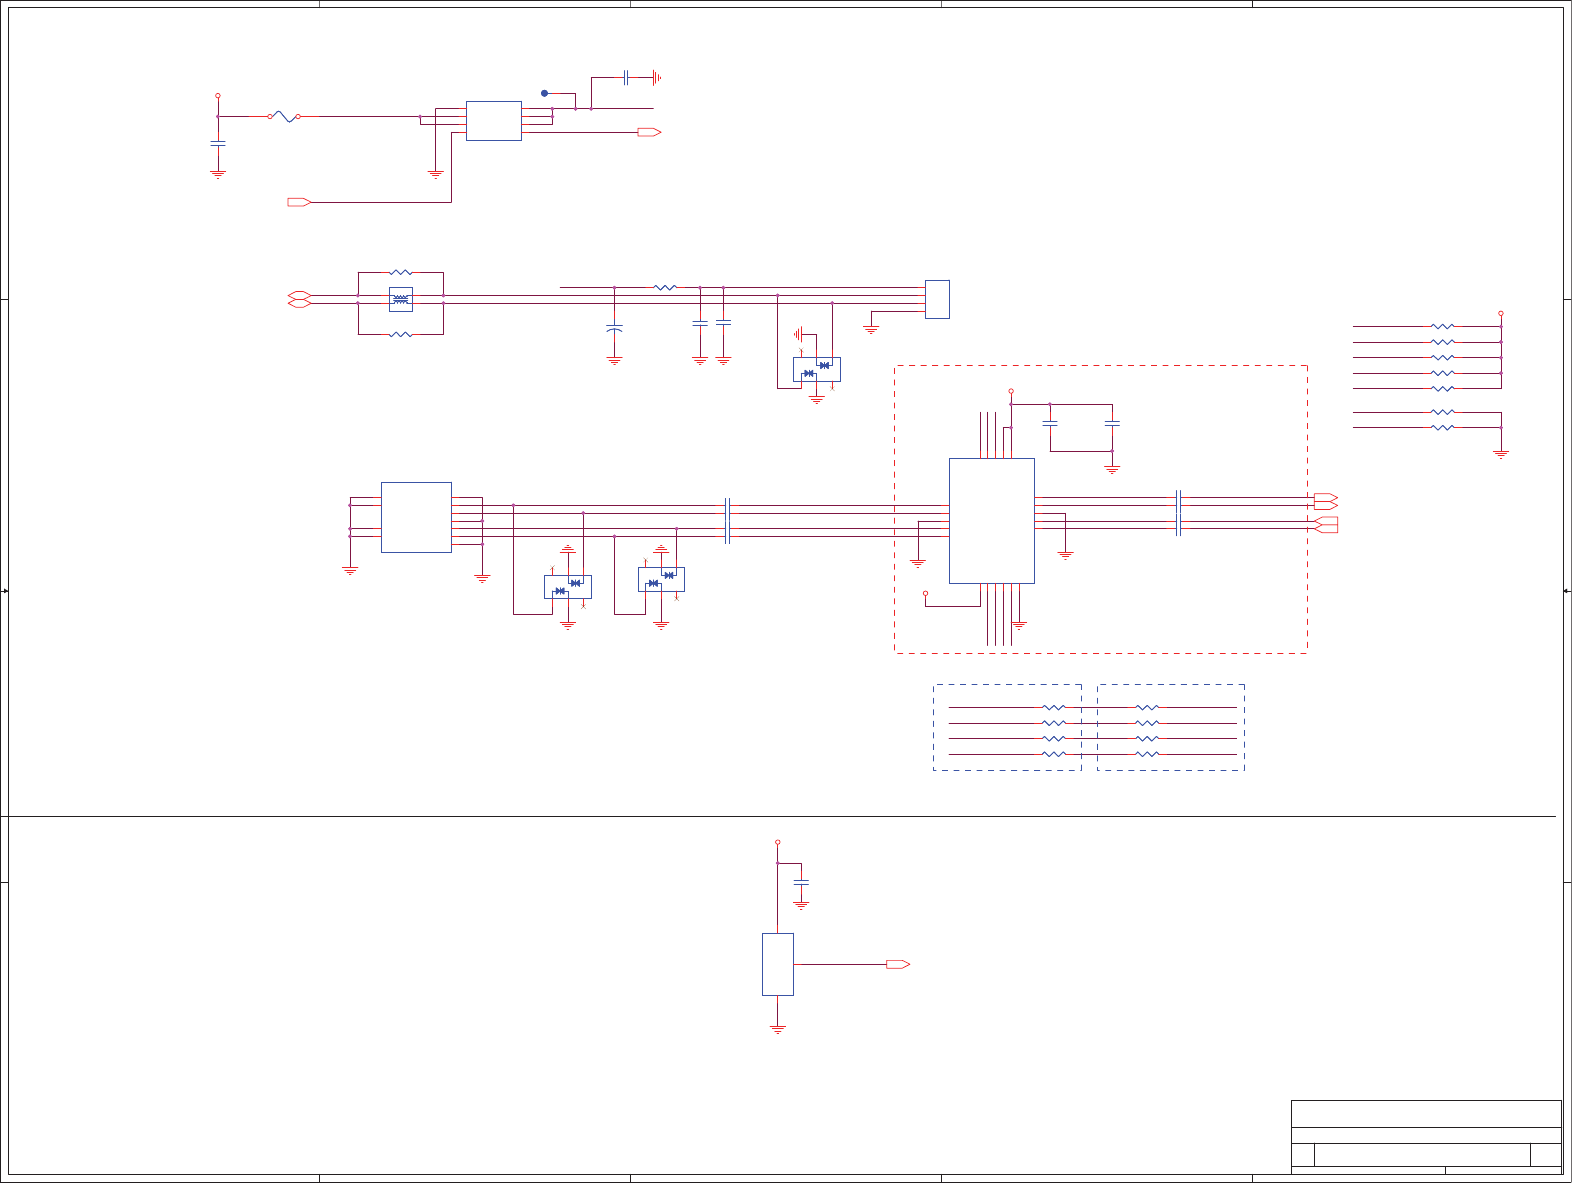Select the double port left of the choke

click(300, 299)
